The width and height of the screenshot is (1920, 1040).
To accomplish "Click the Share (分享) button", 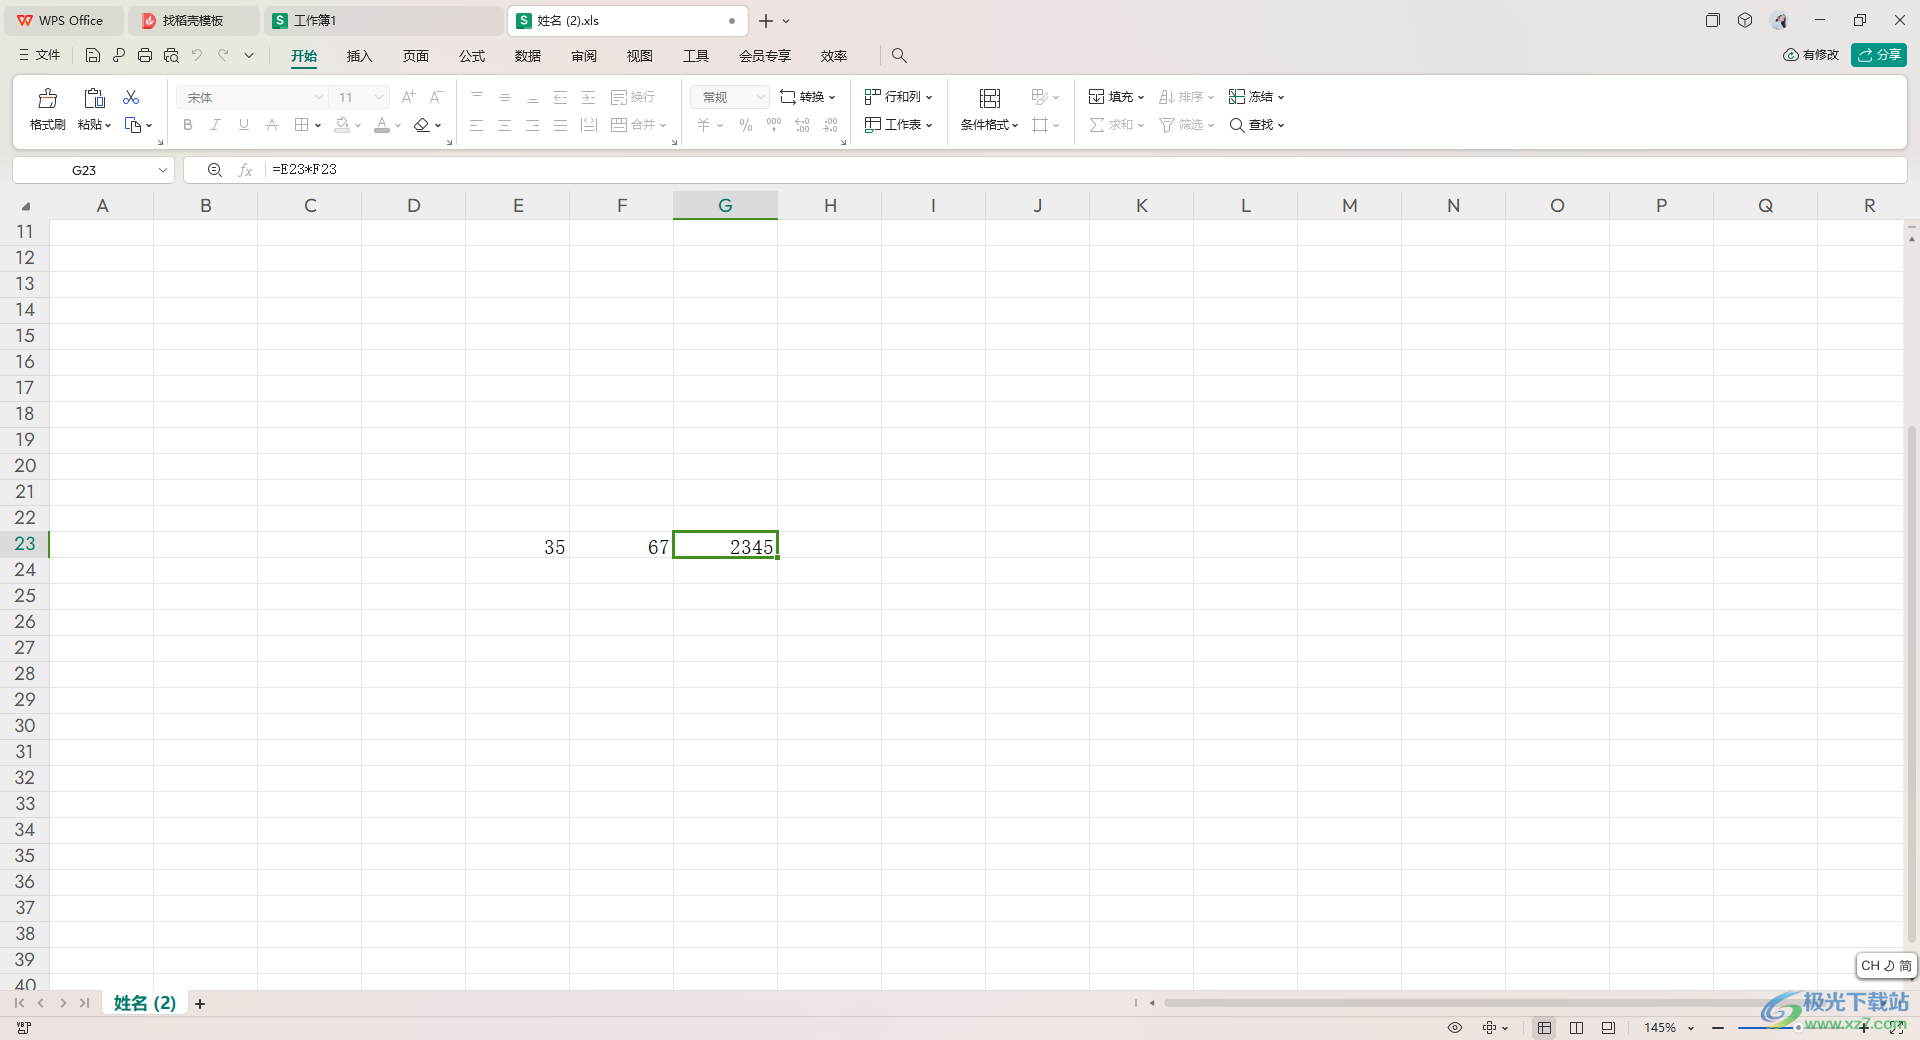I will 1879,55.
